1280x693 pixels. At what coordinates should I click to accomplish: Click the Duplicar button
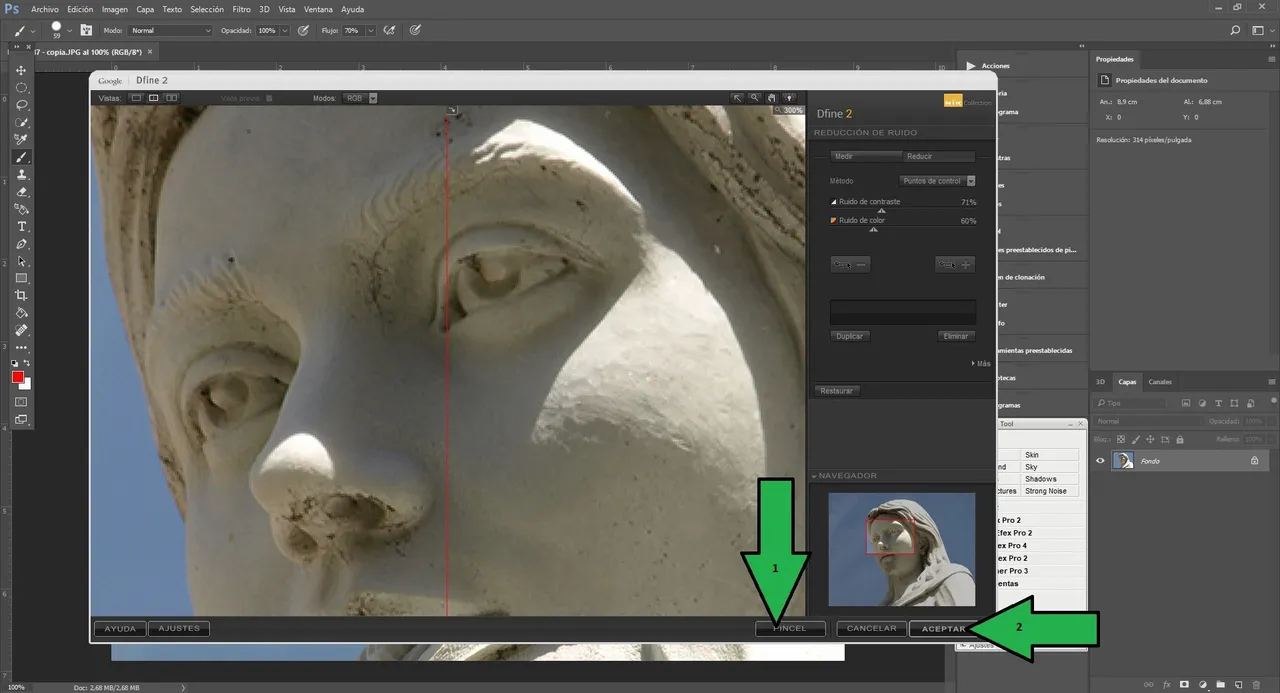849,336
